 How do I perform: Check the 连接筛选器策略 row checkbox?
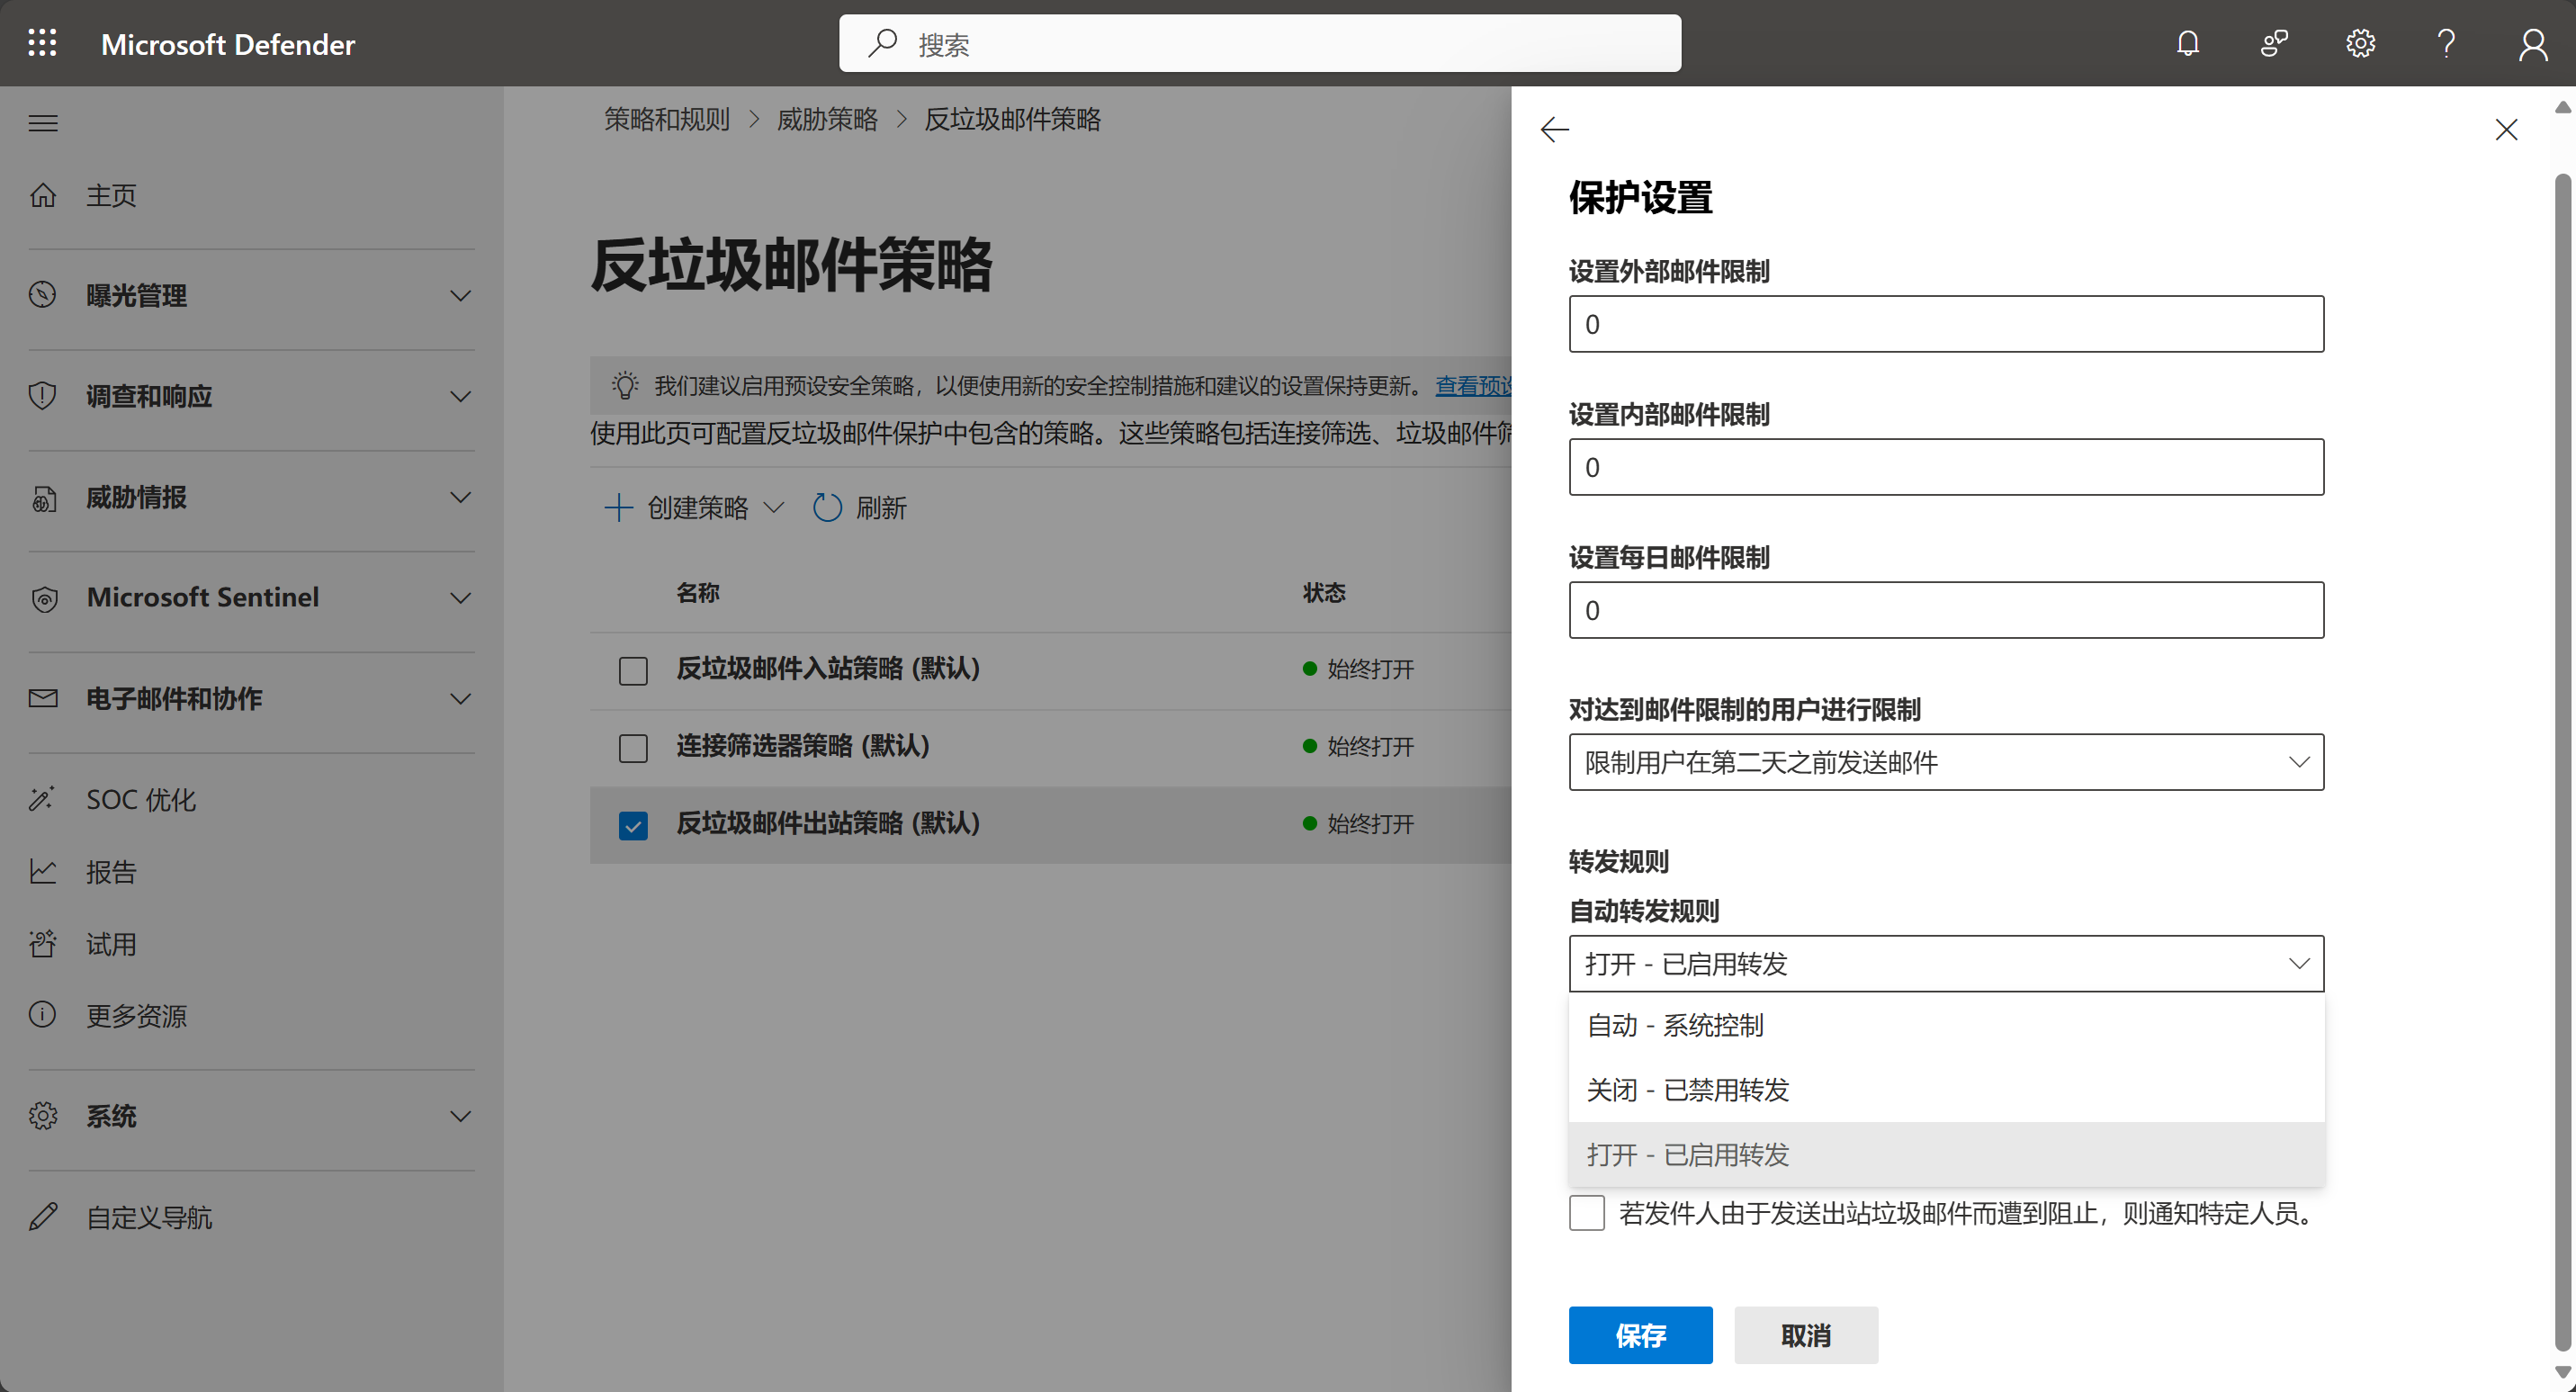coord(633,747)
